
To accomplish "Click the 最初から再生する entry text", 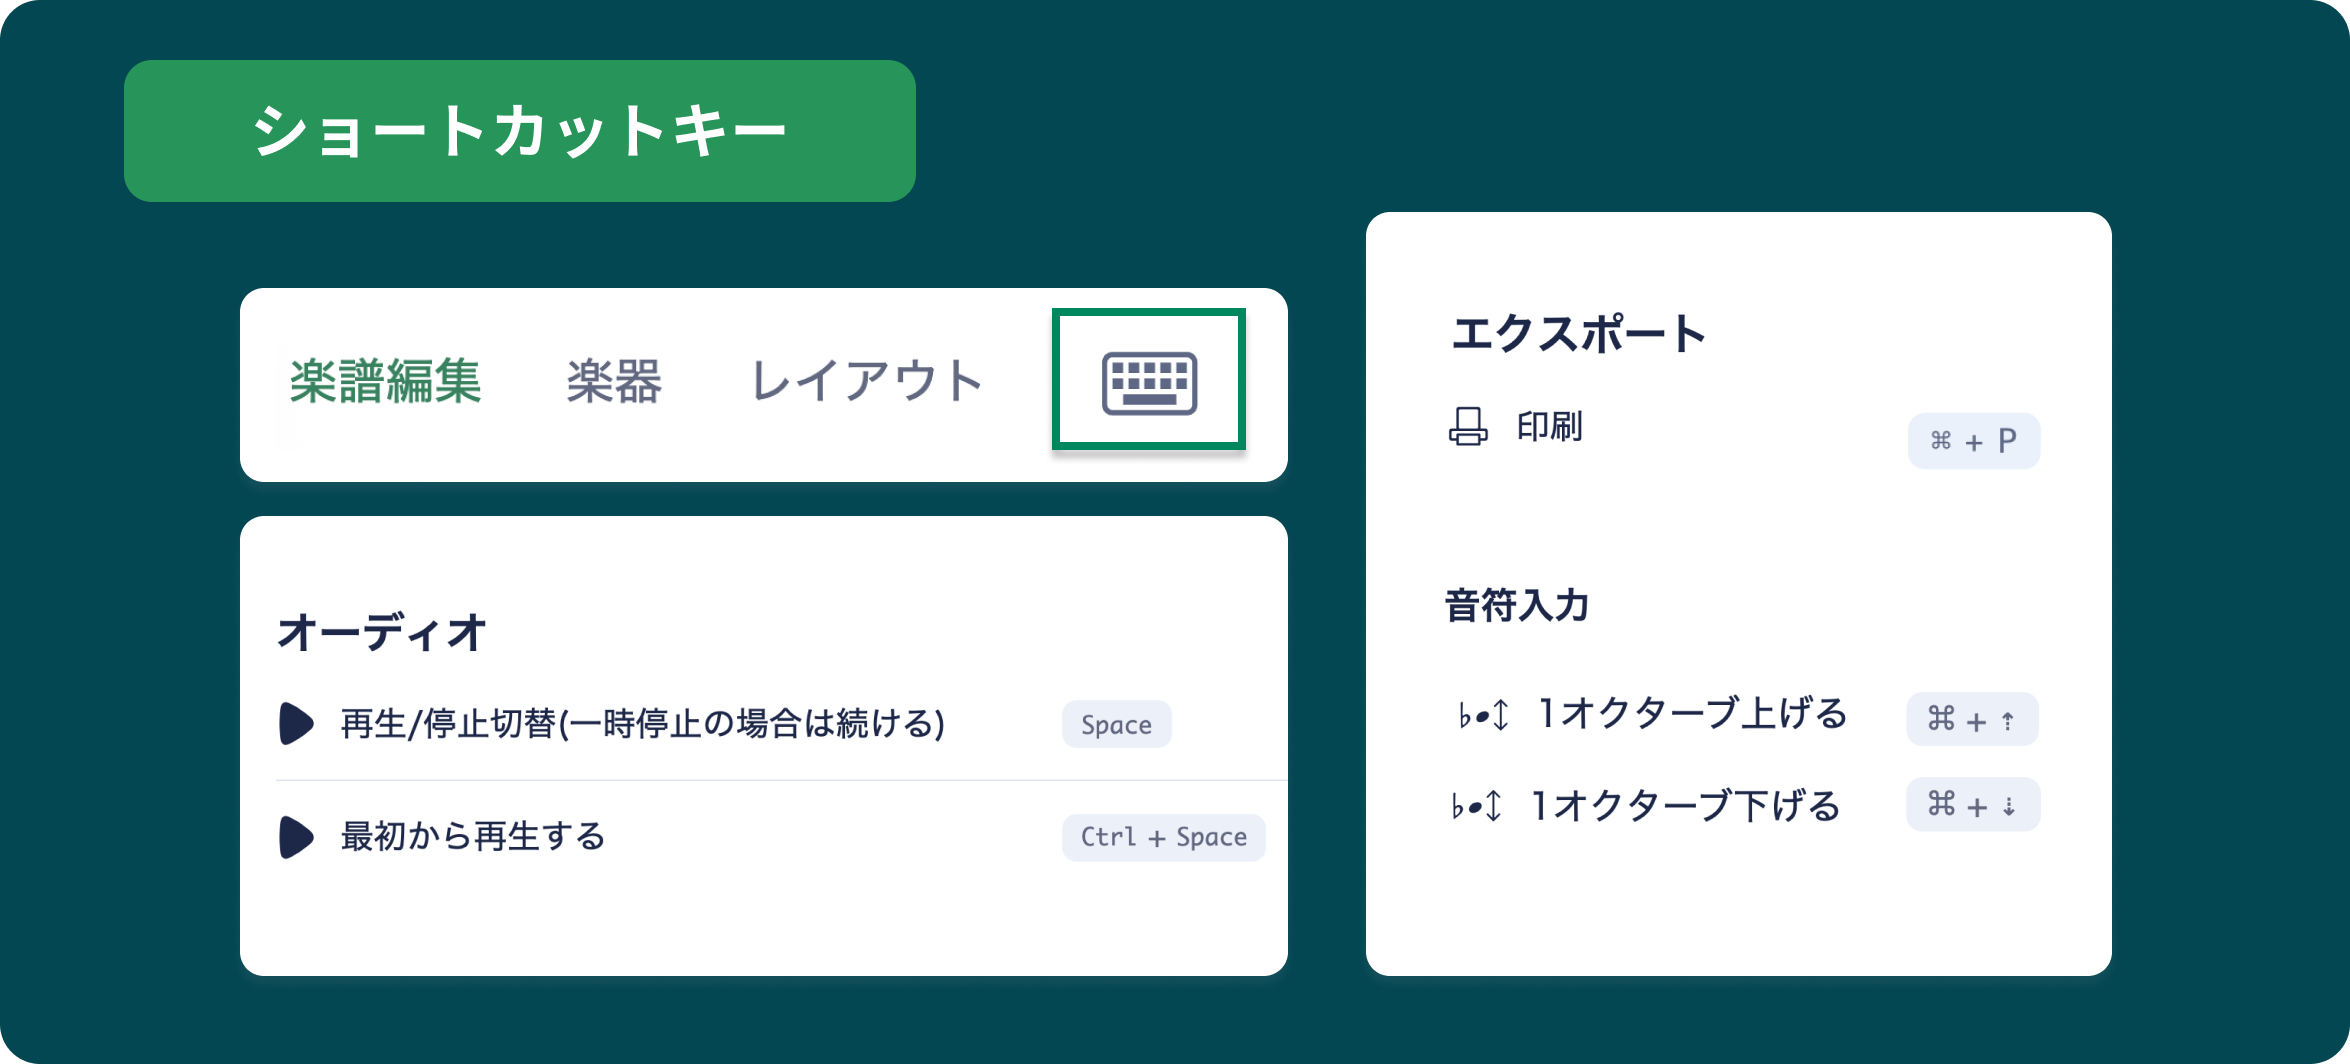I will click(473, 836).
